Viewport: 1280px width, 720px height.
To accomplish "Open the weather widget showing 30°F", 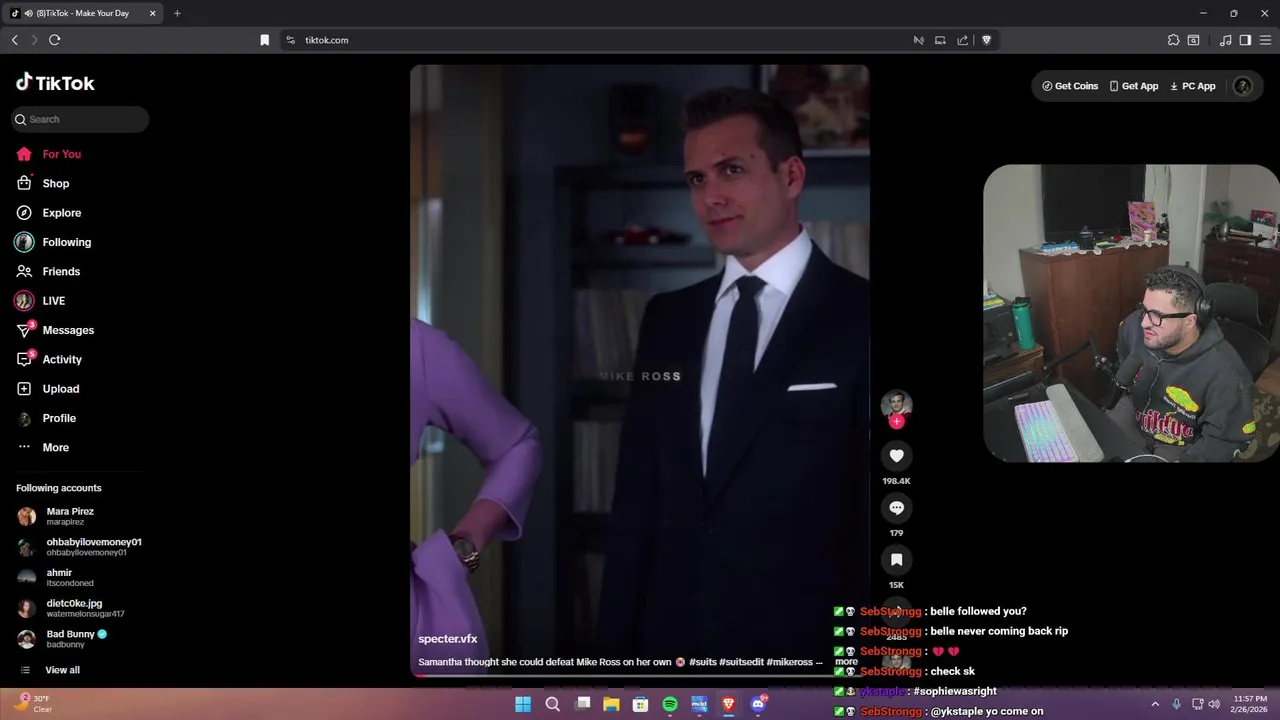I will point(32,704).
